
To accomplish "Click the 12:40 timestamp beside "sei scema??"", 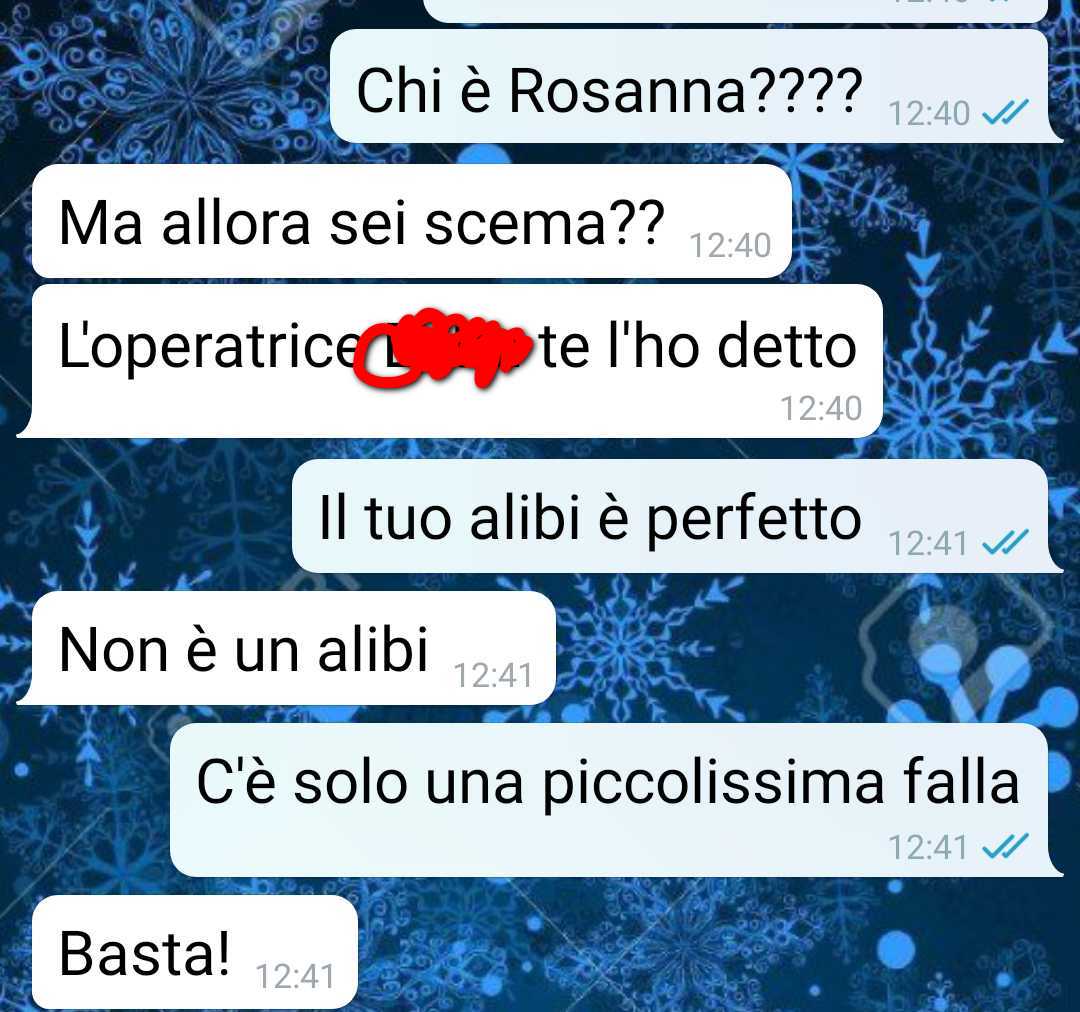I will [730, 246].
